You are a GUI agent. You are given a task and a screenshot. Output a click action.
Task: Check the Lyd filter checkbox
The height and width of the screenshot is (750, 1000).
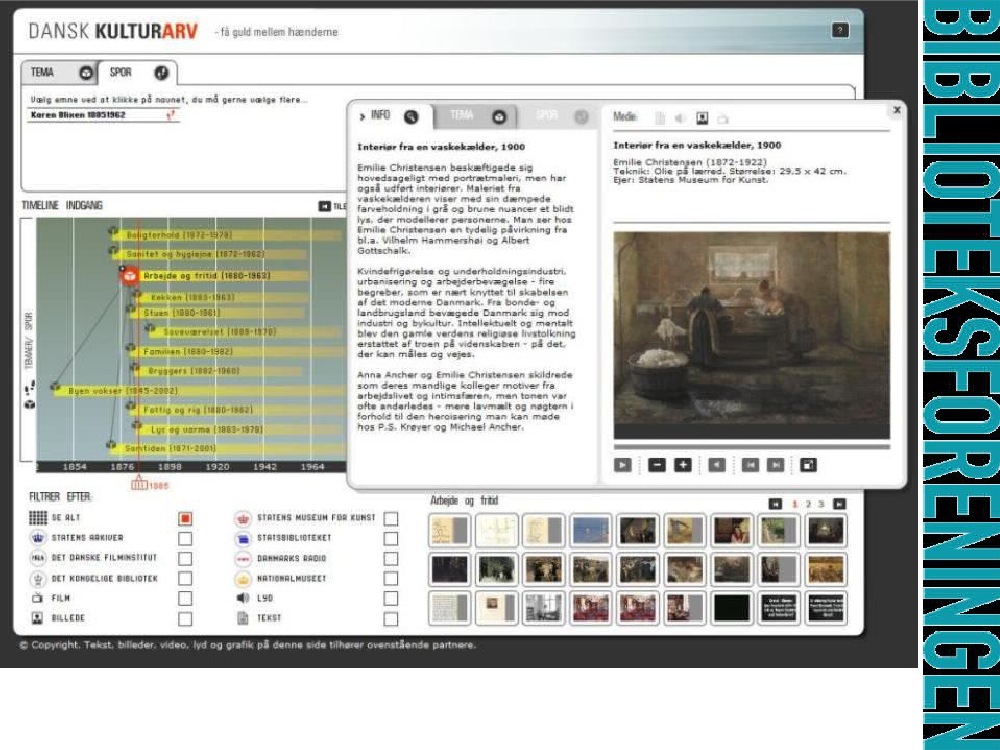pyautogui.click(x=391, y=598)
